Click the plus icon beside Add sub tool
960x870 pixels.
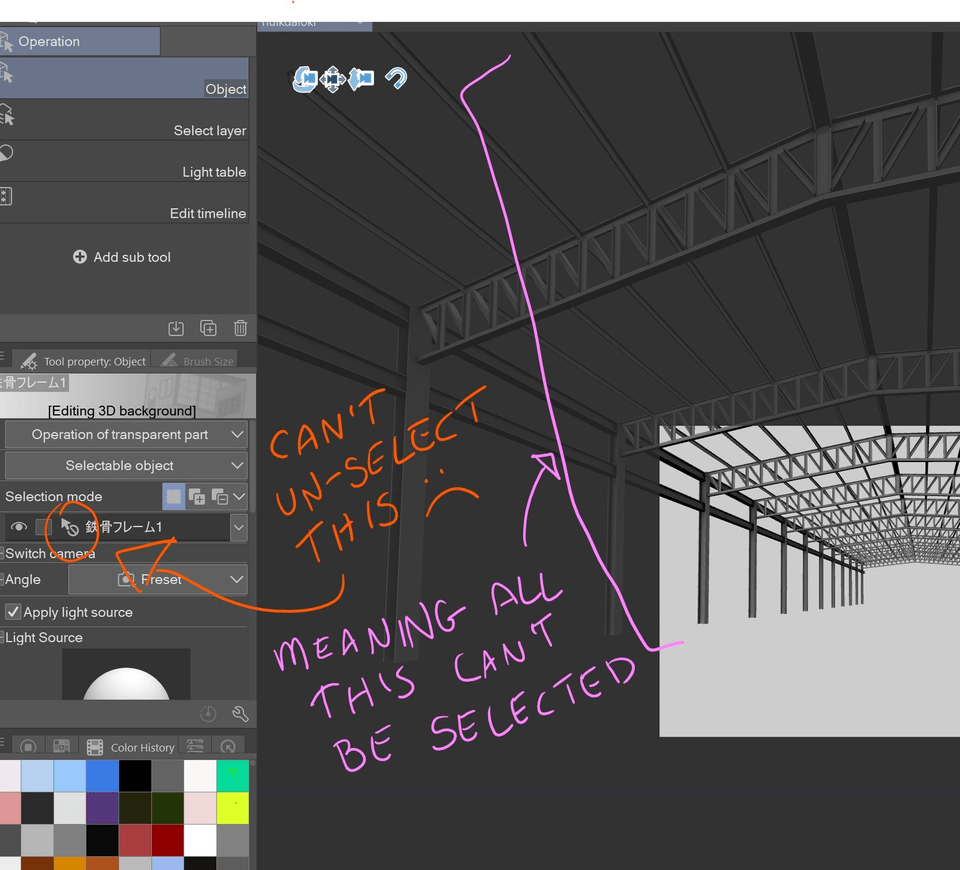pos(80,257)
